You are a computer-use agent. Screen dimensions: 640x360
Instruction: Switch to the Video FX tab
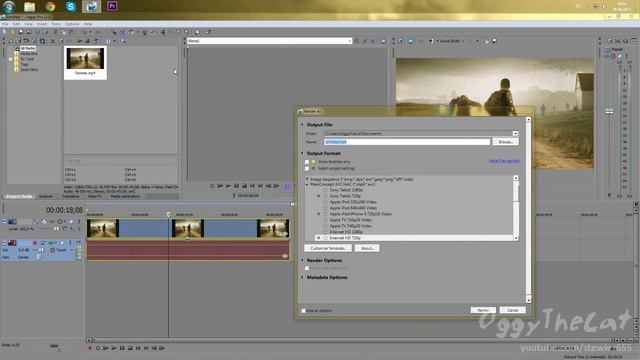95,196
